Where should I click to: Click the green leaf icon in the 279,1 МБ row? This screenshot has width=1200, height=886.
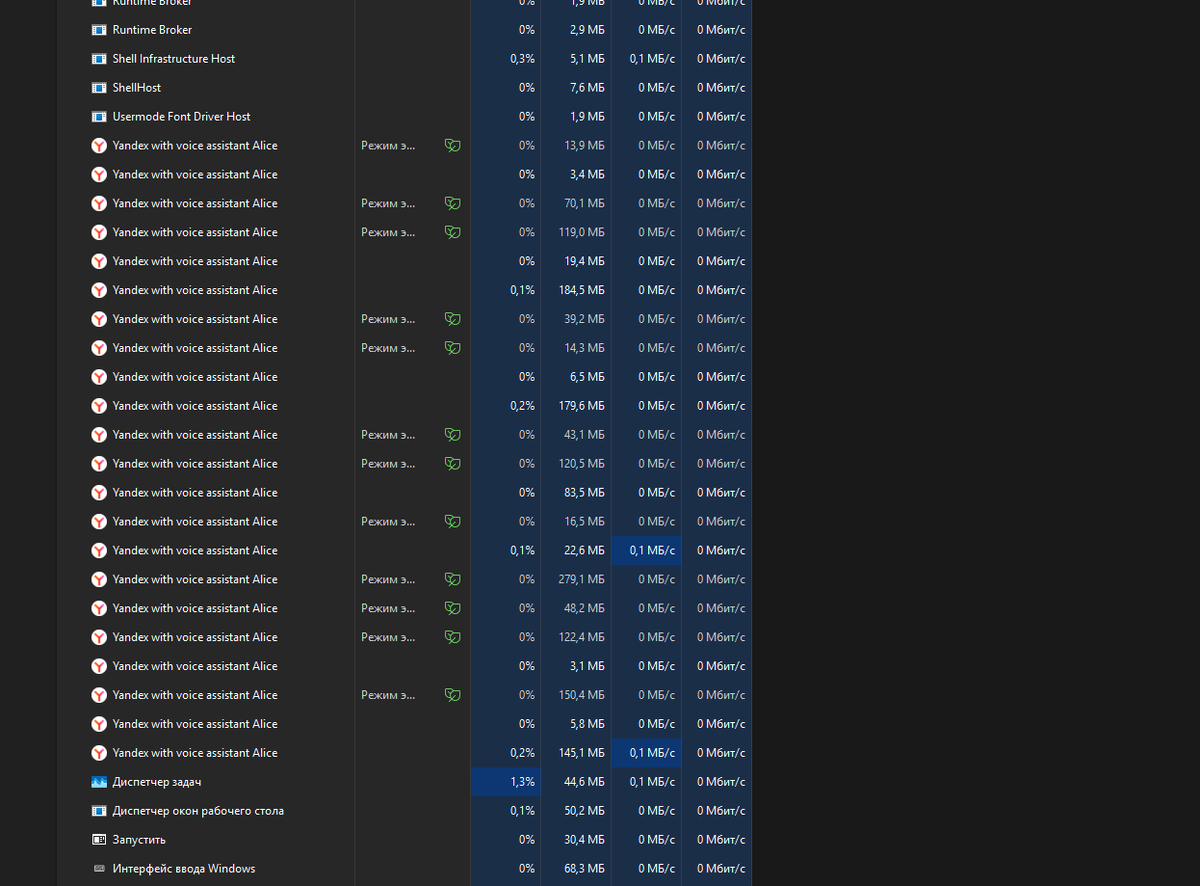(453, 579)
